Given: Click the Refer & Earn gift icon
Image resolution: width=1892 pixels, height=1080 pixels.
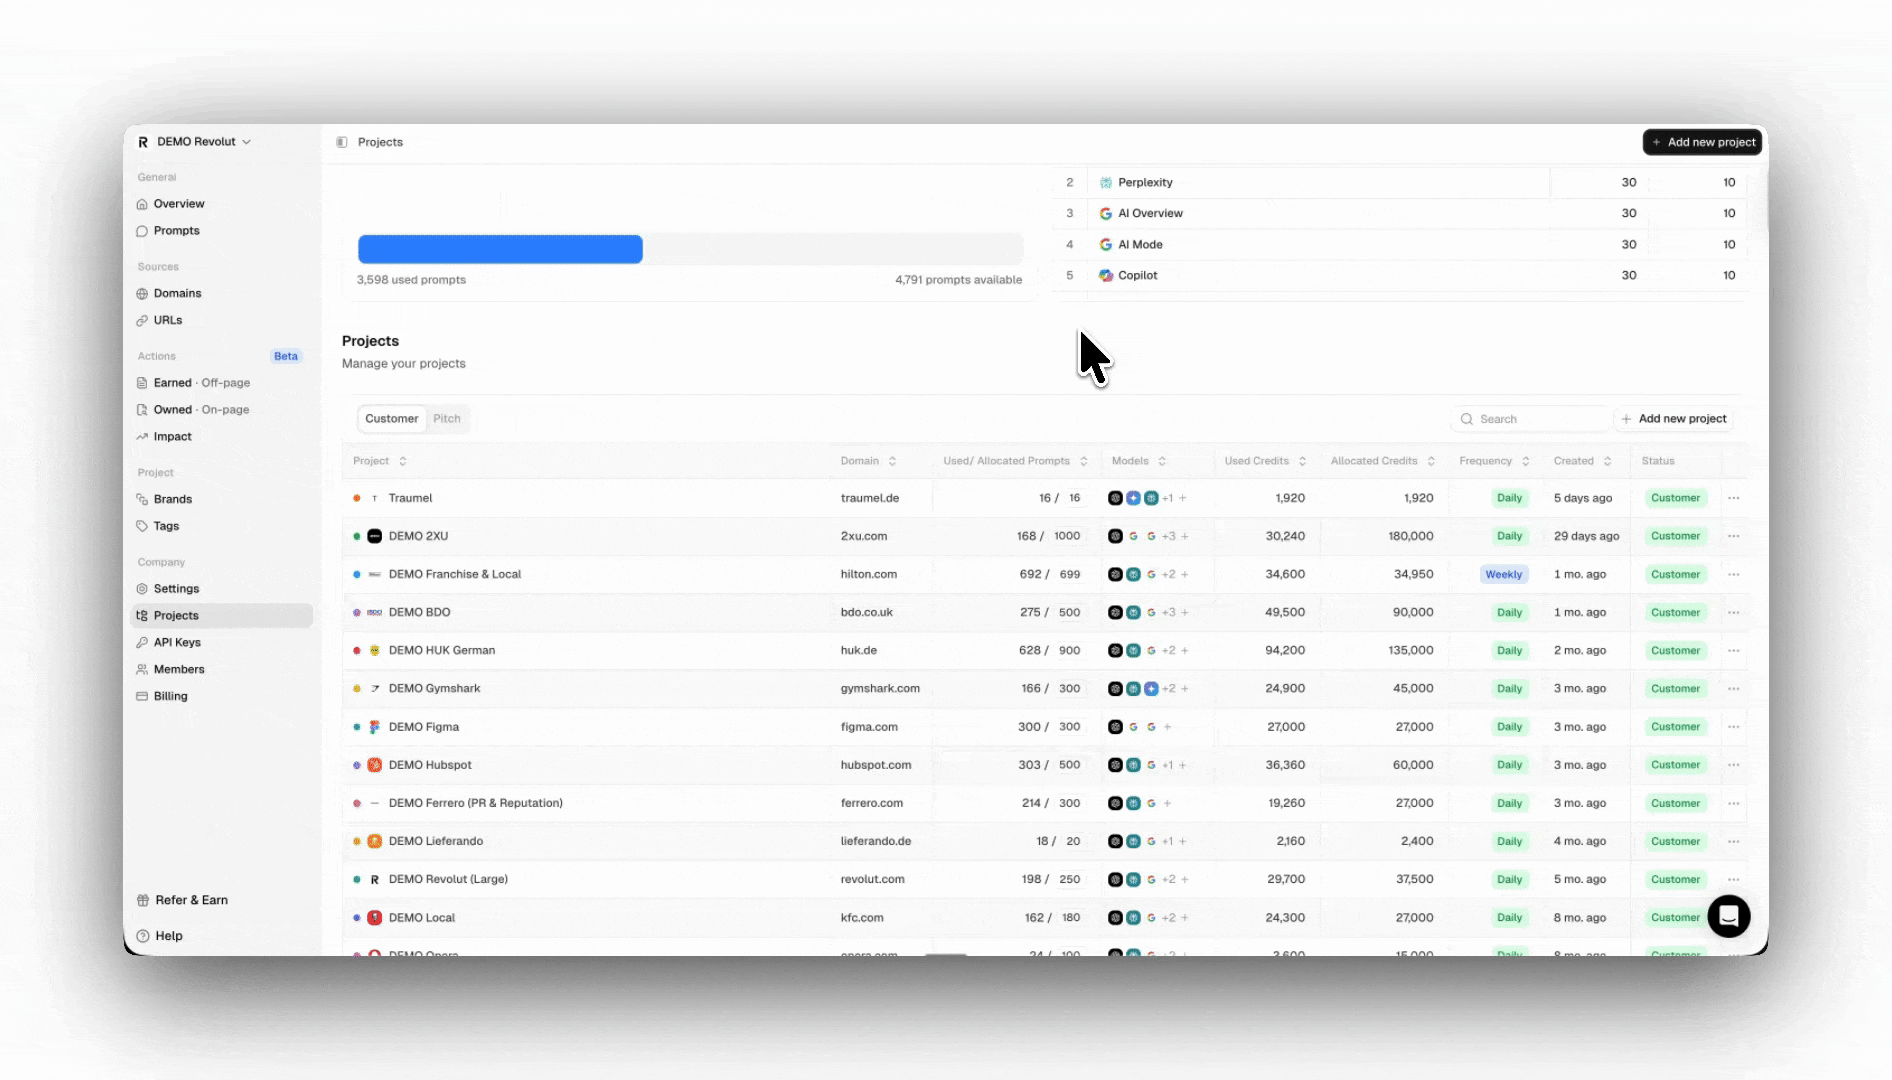Looking at the screenshot, I should pos(143,900).
